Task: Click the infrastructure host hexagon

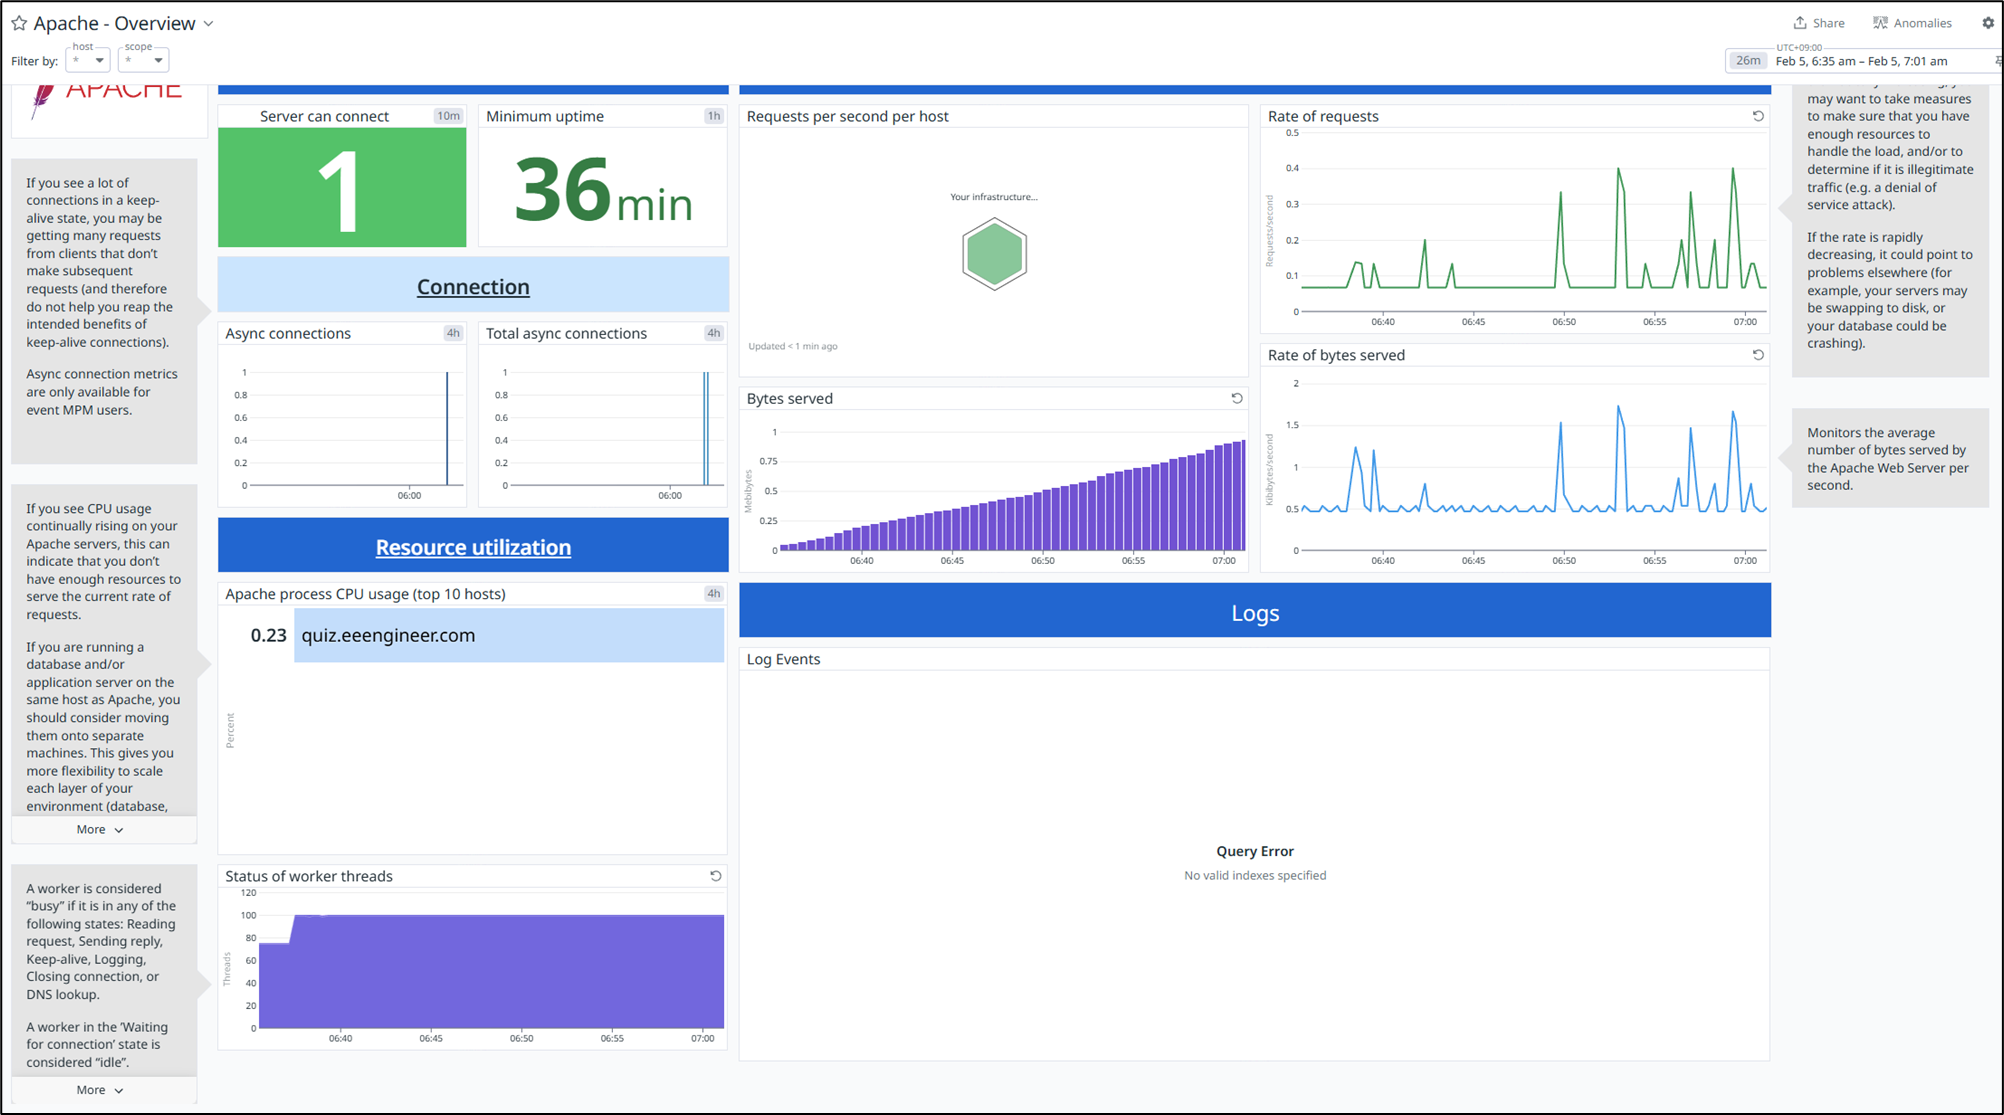Action: [x=994, y=254]
